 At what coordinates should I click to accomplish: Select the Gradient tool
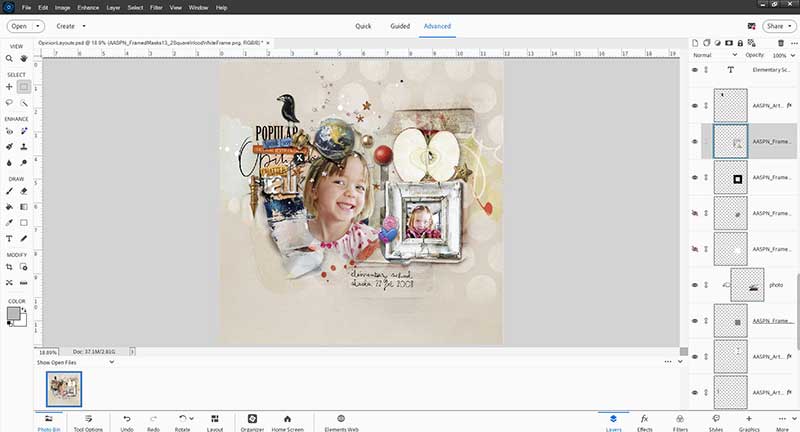tap(24, 207)
